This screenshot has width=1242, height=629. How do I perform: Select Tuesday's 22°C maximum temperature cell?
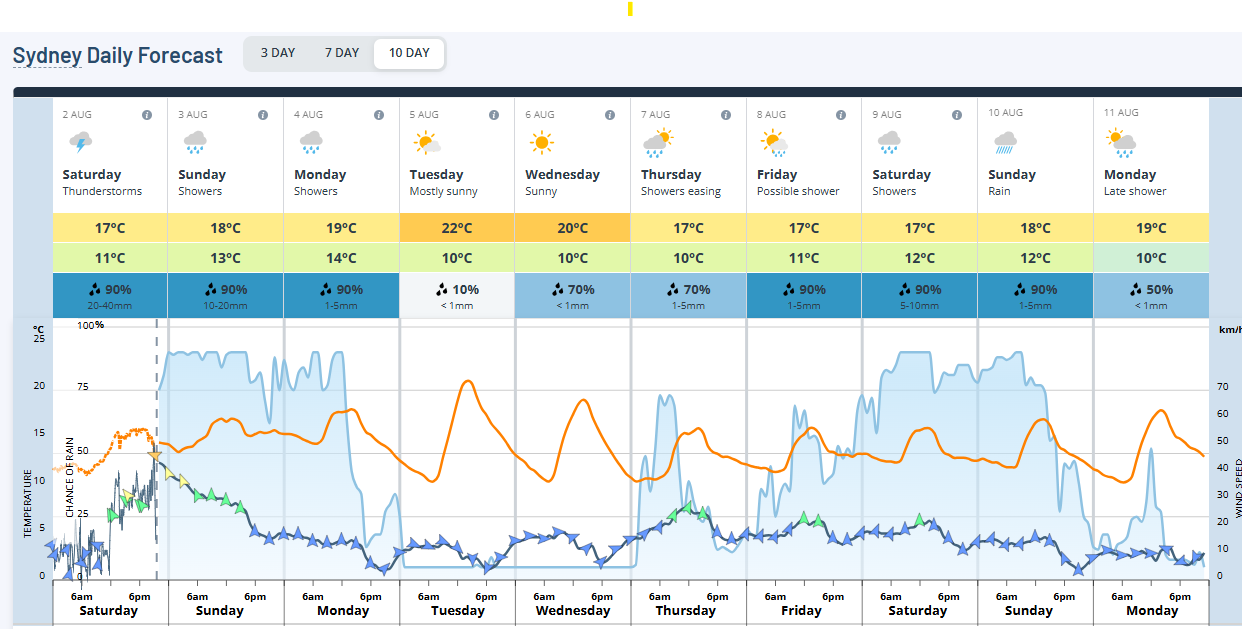[x=456, y=227]
